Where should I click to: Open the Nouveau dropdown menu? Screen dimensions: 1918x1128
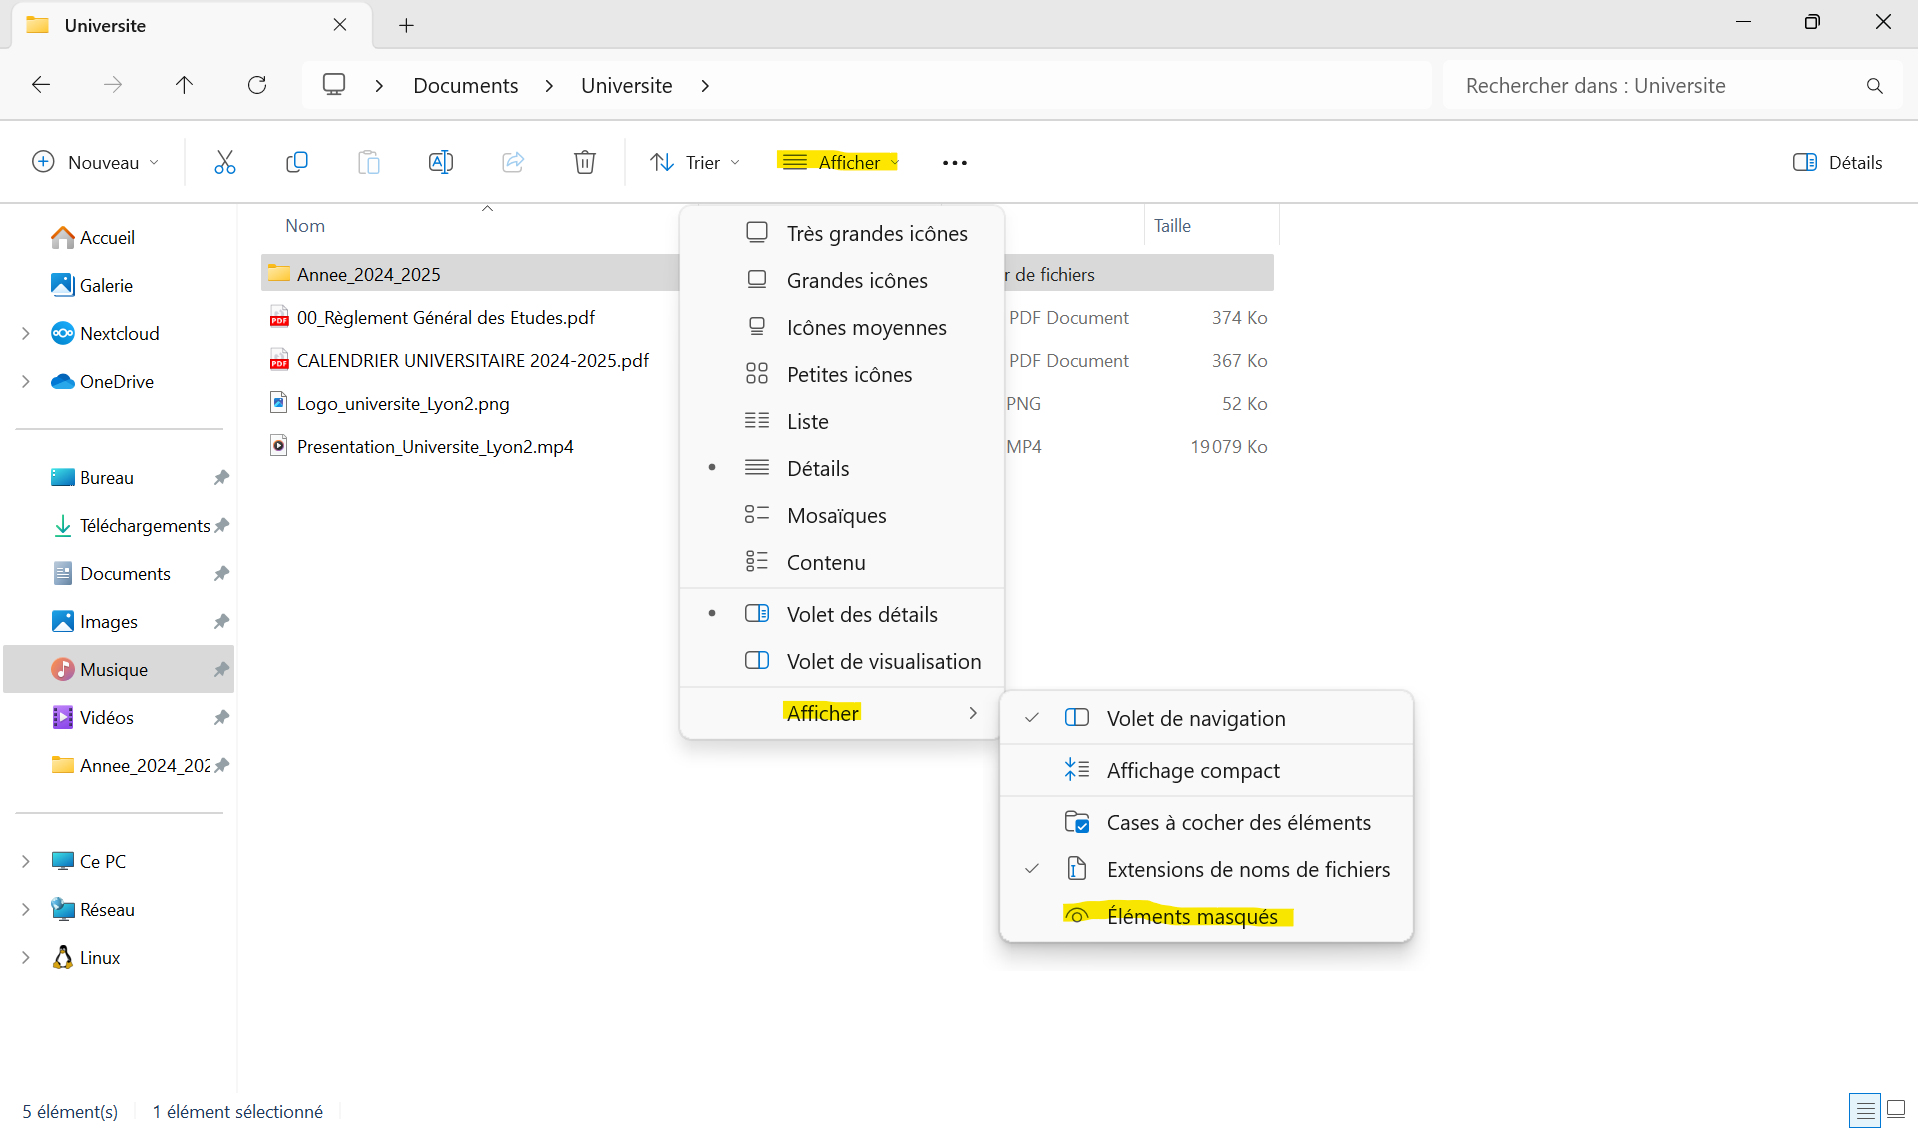tap(96, 162)
